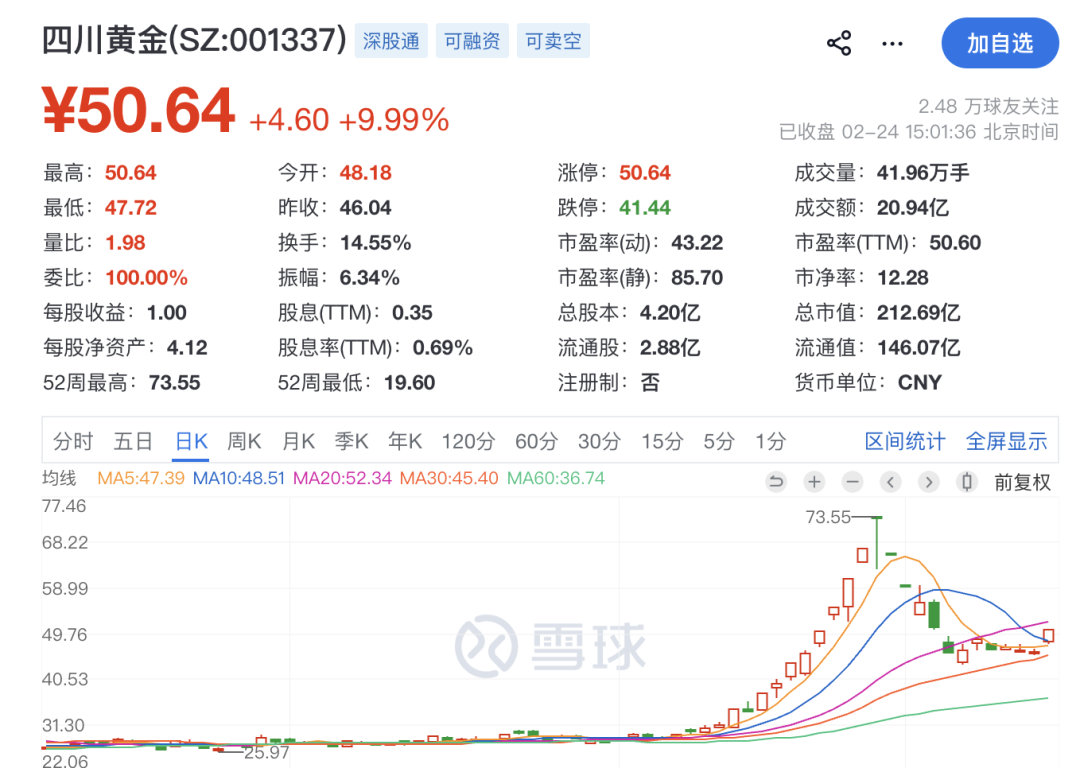The width and height of the screenshot is (1080, 768).
Task: Click the chart reset/undo icon
Action: (x=776, y=481)
